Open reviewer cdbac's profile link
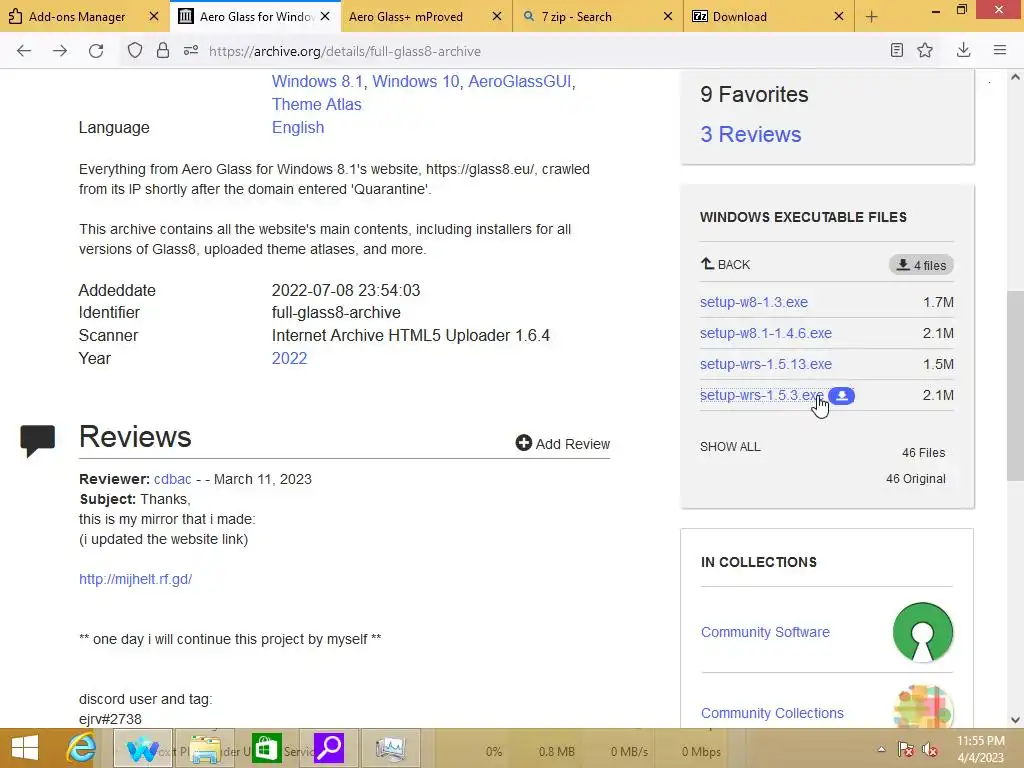 (172, 479)
